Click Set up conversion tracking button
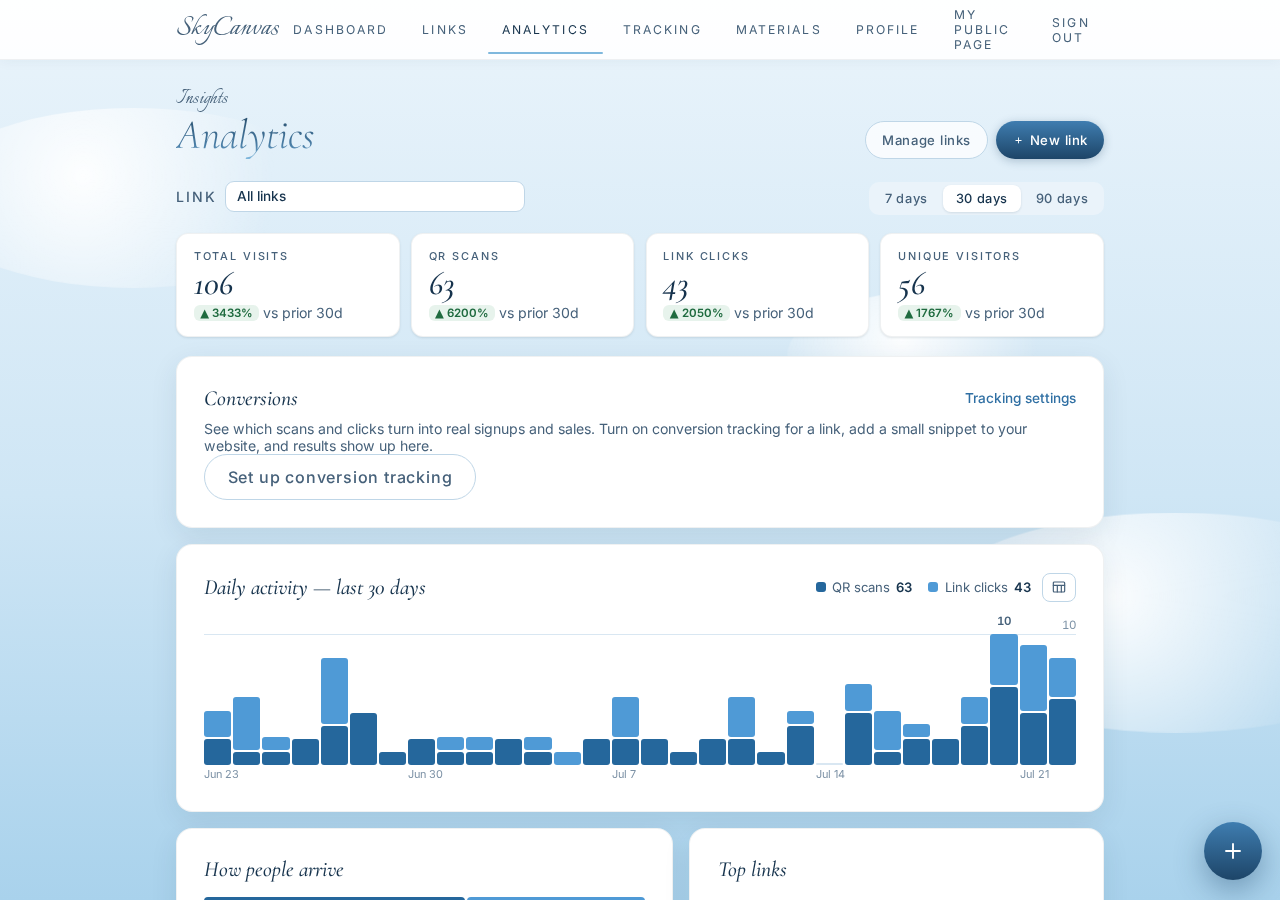This screenshot has height=900, width=1280. click(x=340, y=477)
